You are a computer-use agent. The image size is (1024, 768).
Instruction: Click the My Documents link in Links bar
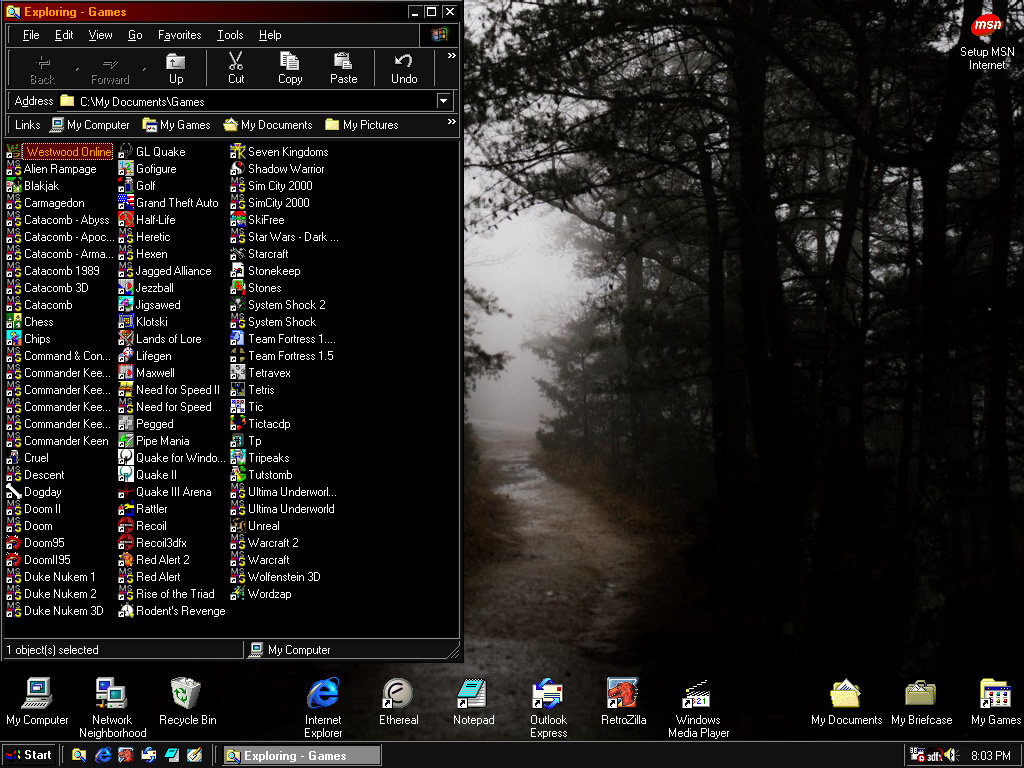point(268,125)
